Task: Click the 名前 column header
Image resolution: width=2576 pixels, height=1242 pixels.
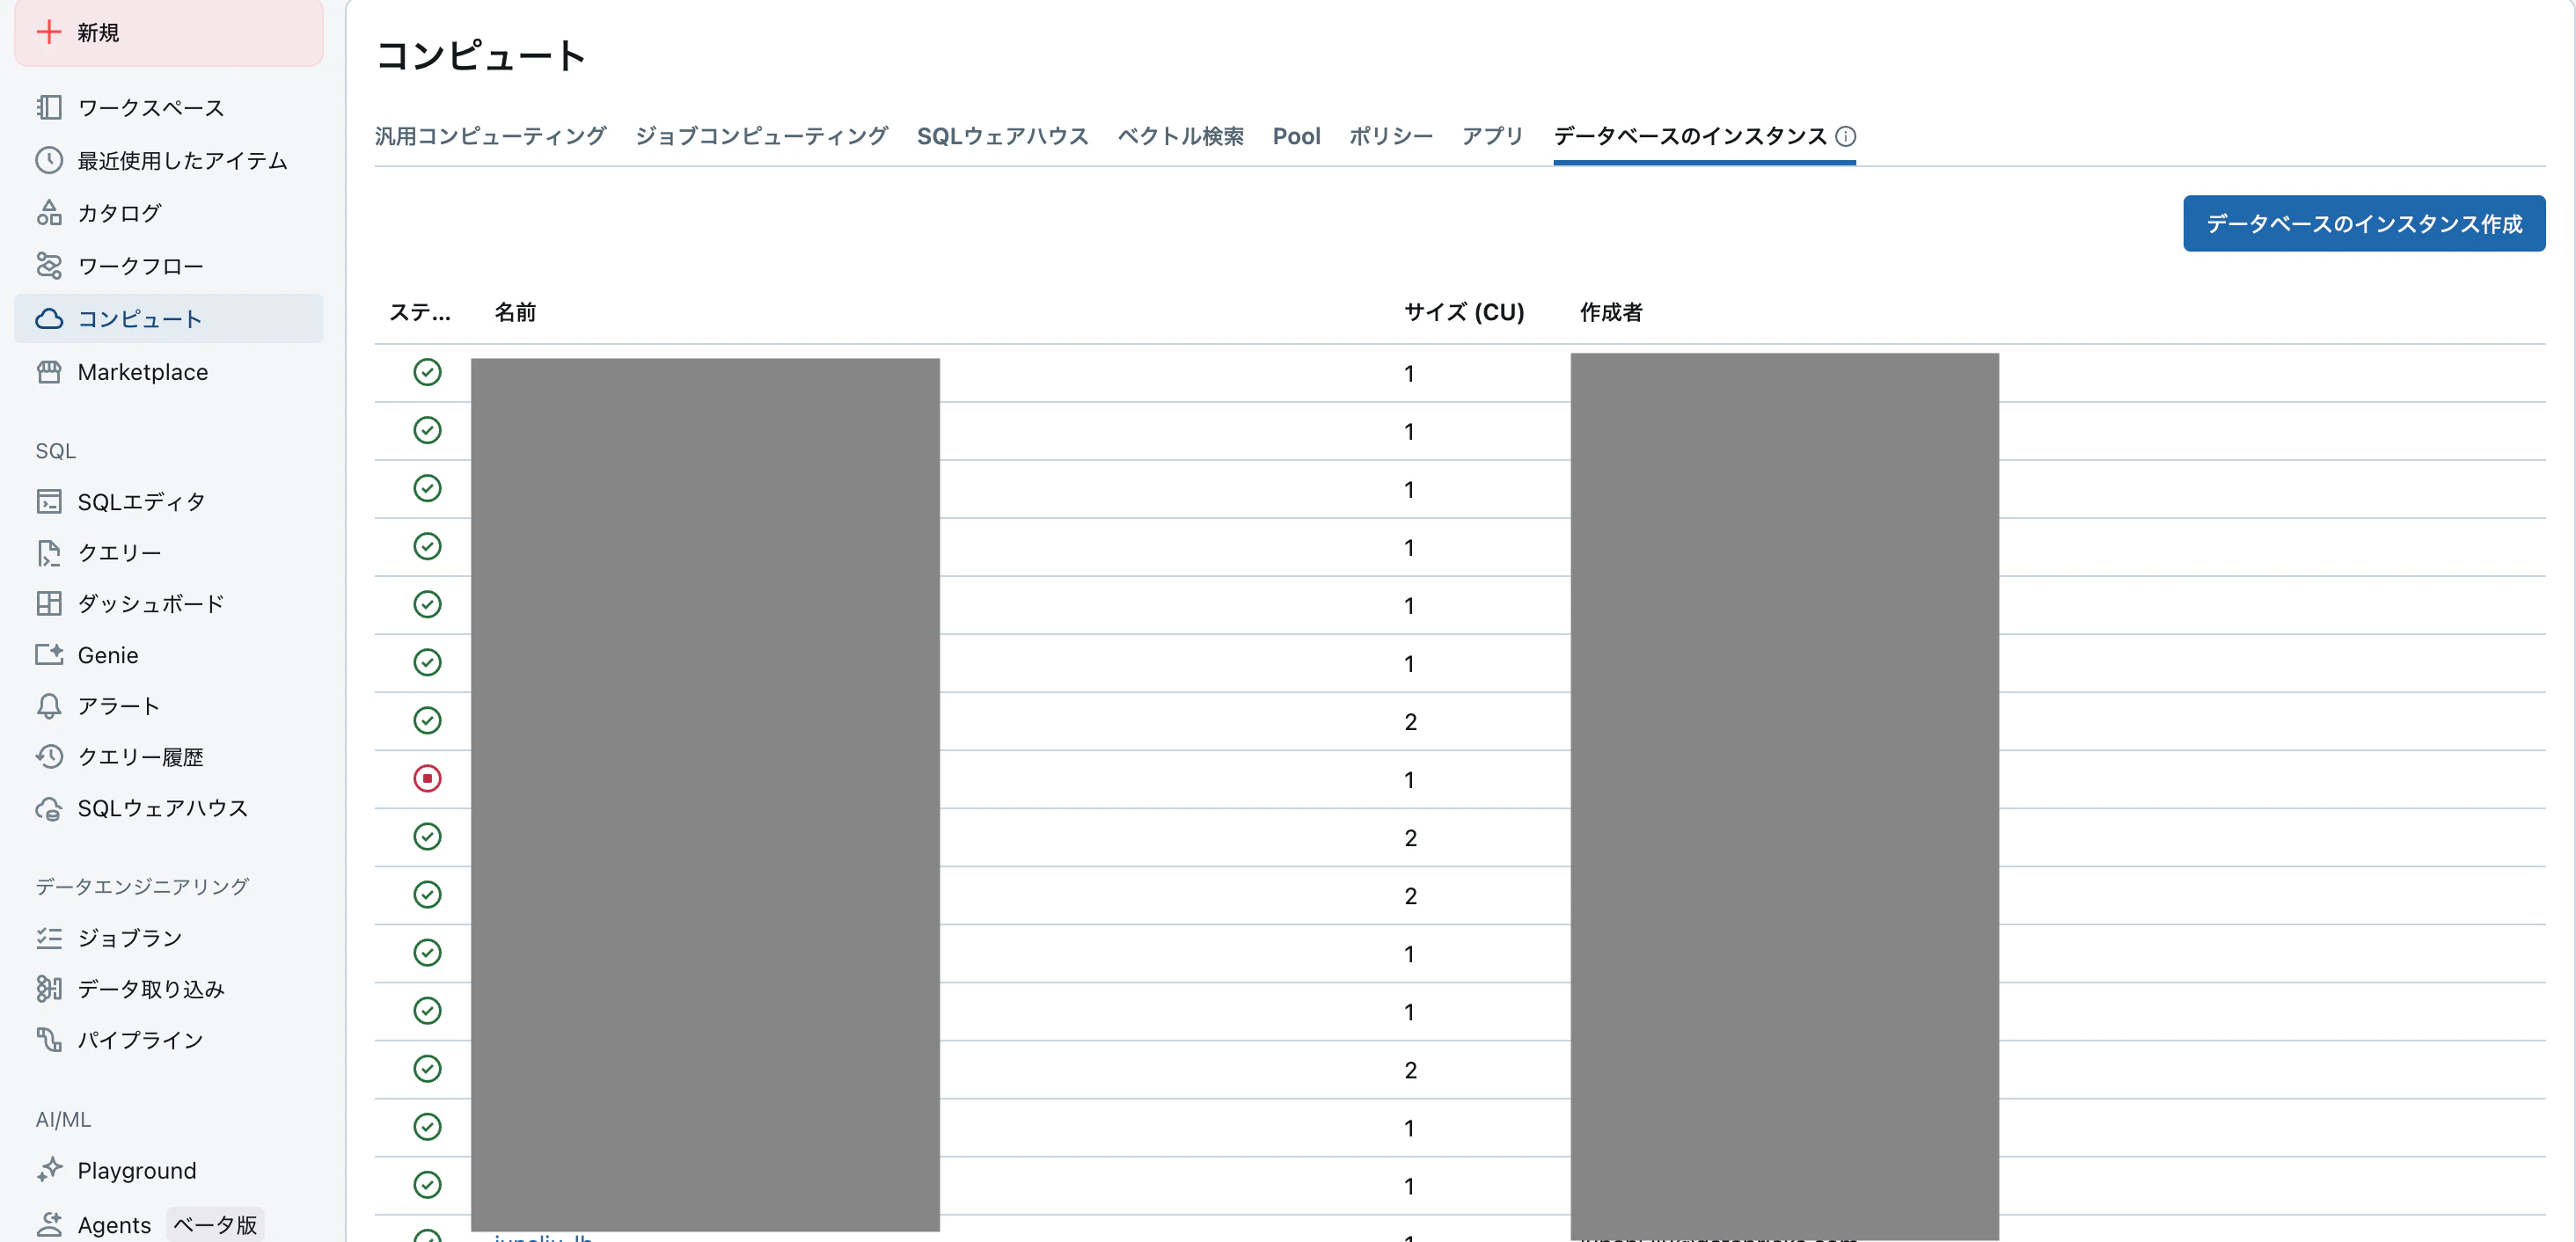Action: 516,312
